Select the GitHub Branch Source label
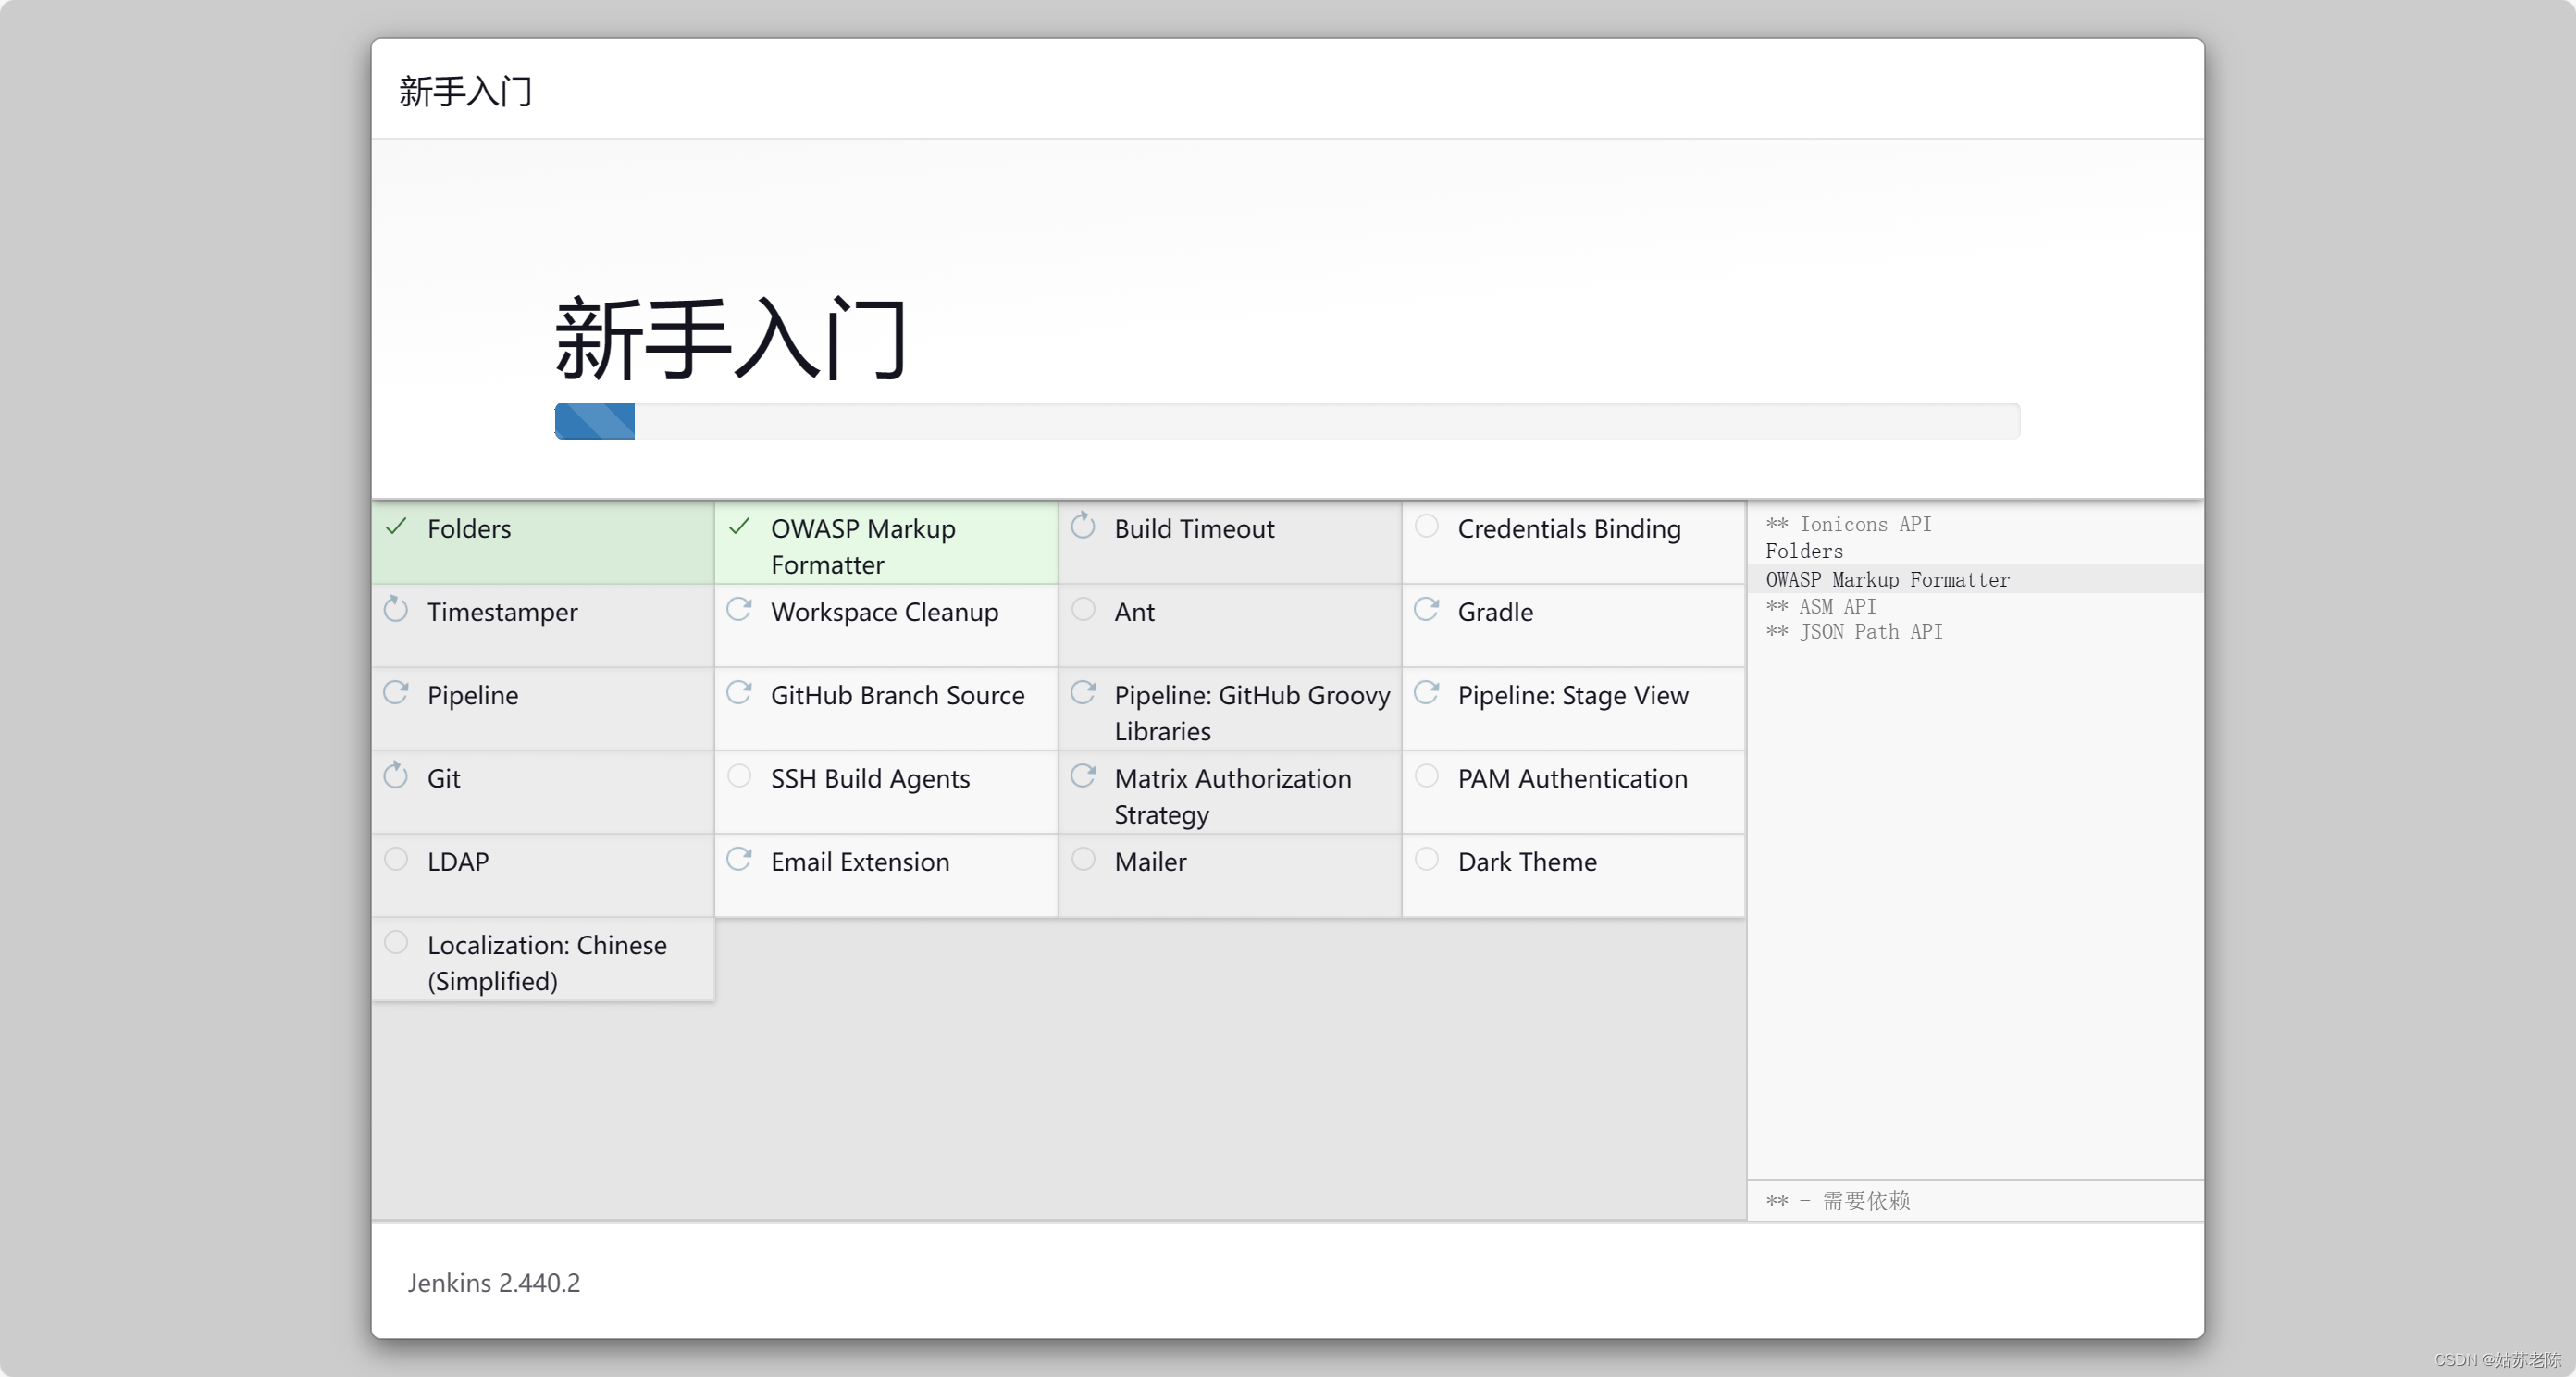The height and width of the screenshot is (1377, 2576). (x=897, y=695)
